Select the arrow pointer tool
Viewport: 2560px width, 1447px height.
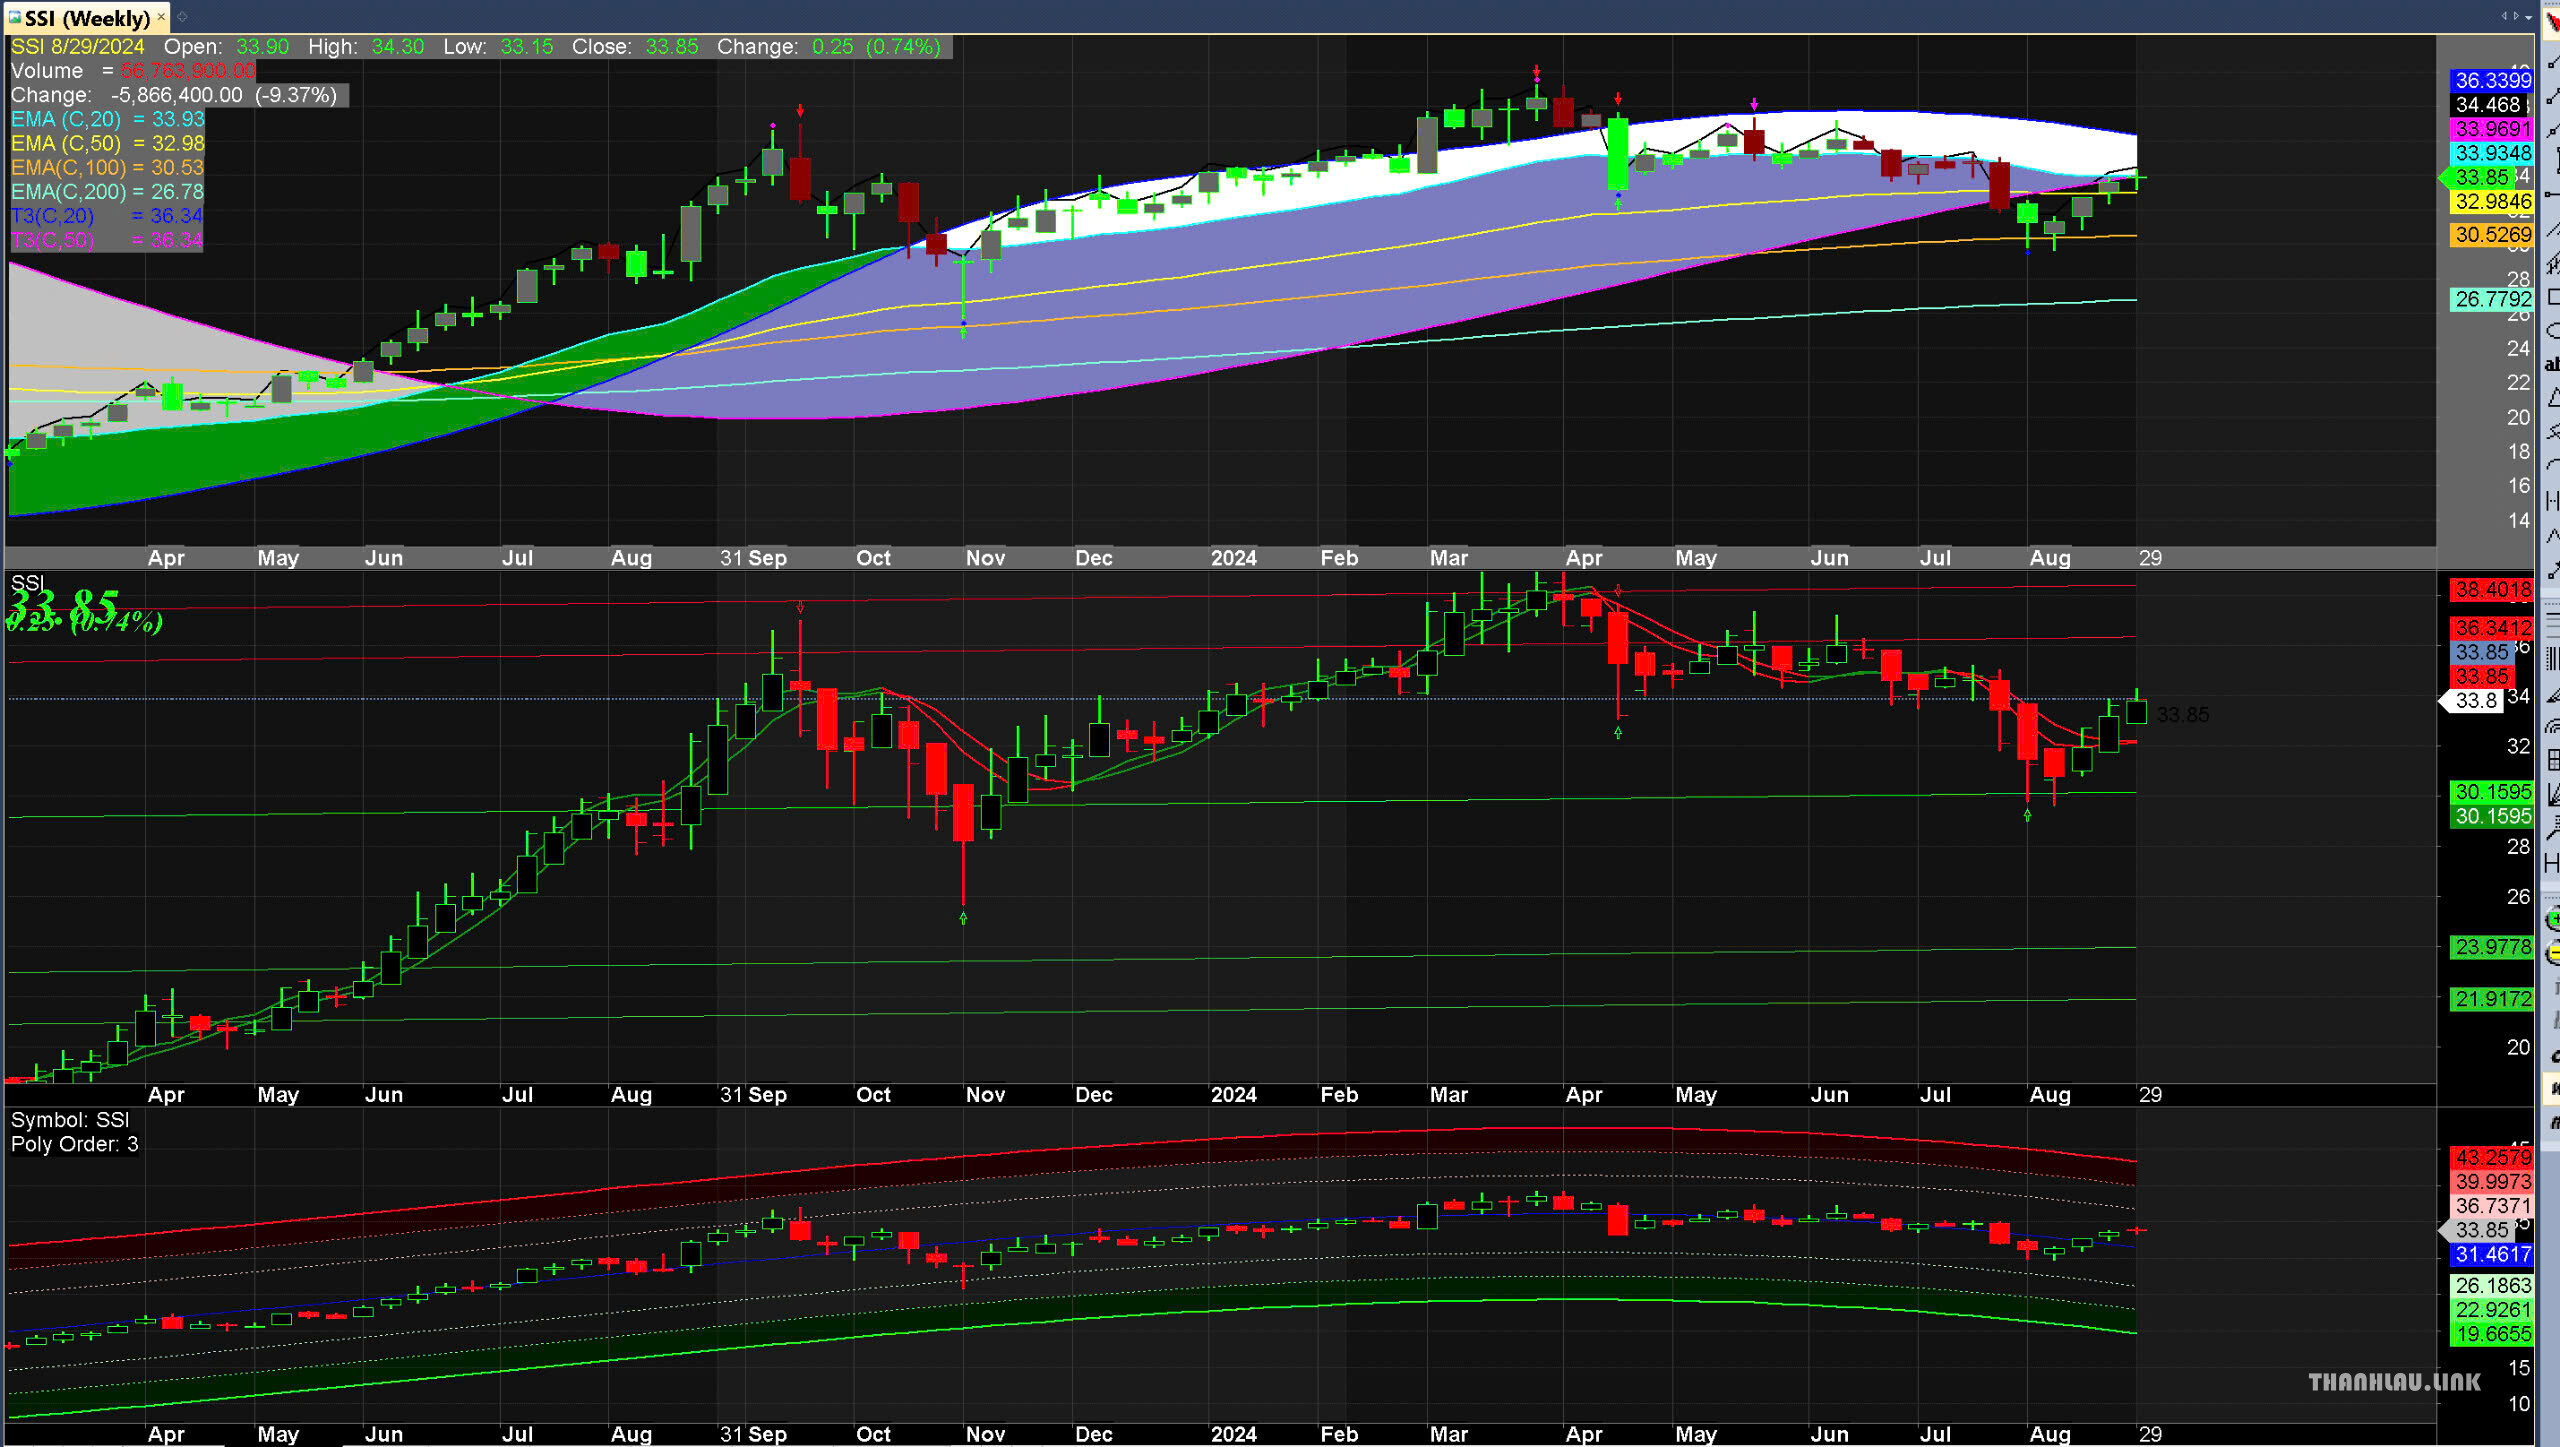[x=2551, y=25]
